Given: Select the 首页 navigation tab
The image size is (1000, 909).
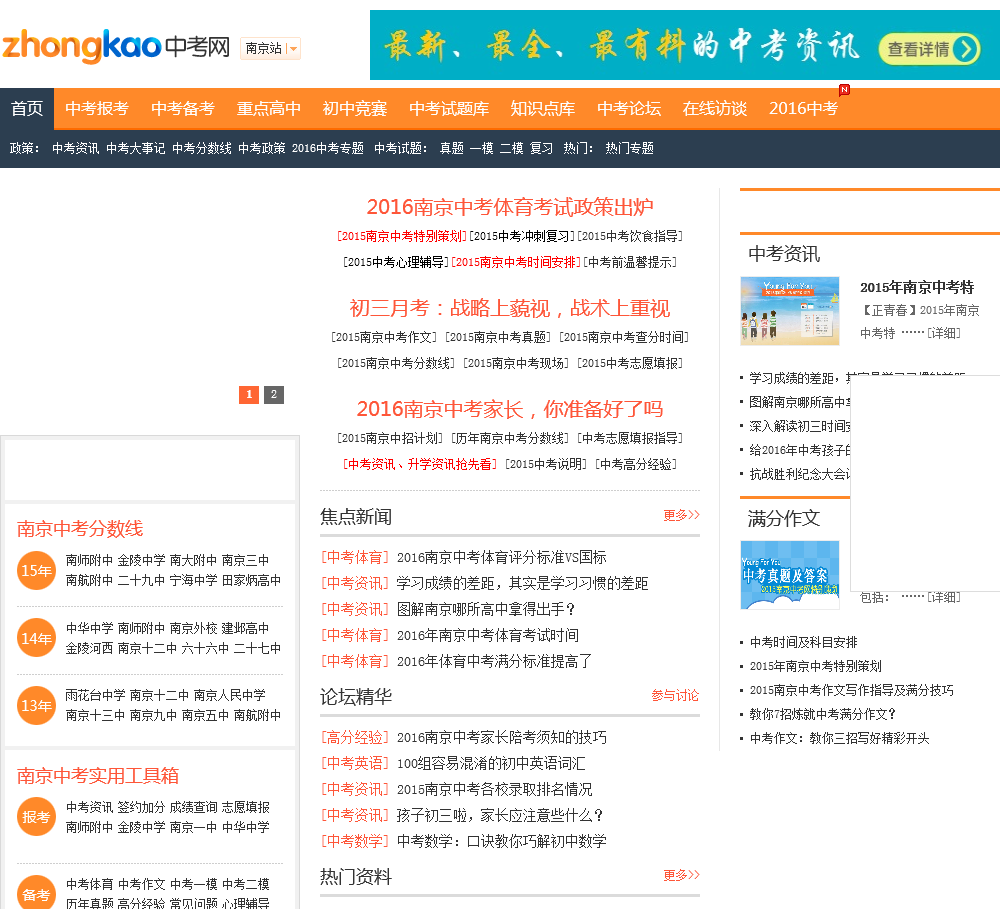Looking at the screenshot, I should [27, 108].
